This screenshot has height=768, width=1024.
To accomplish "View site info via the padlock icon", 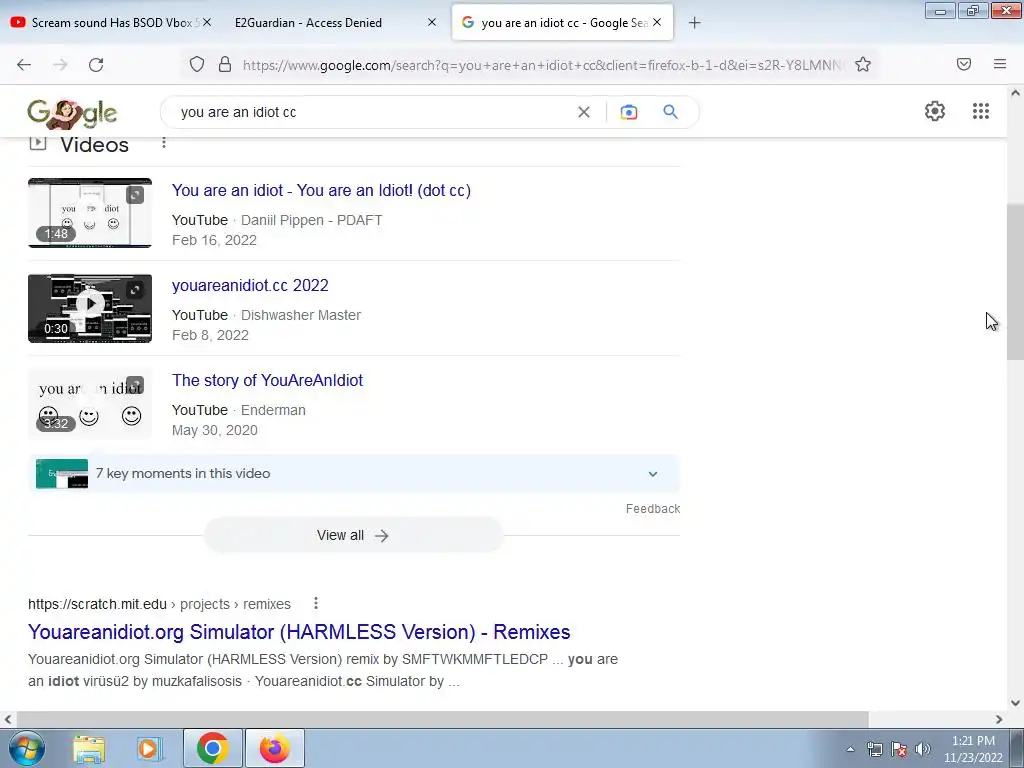I will (x=225, y=64).
